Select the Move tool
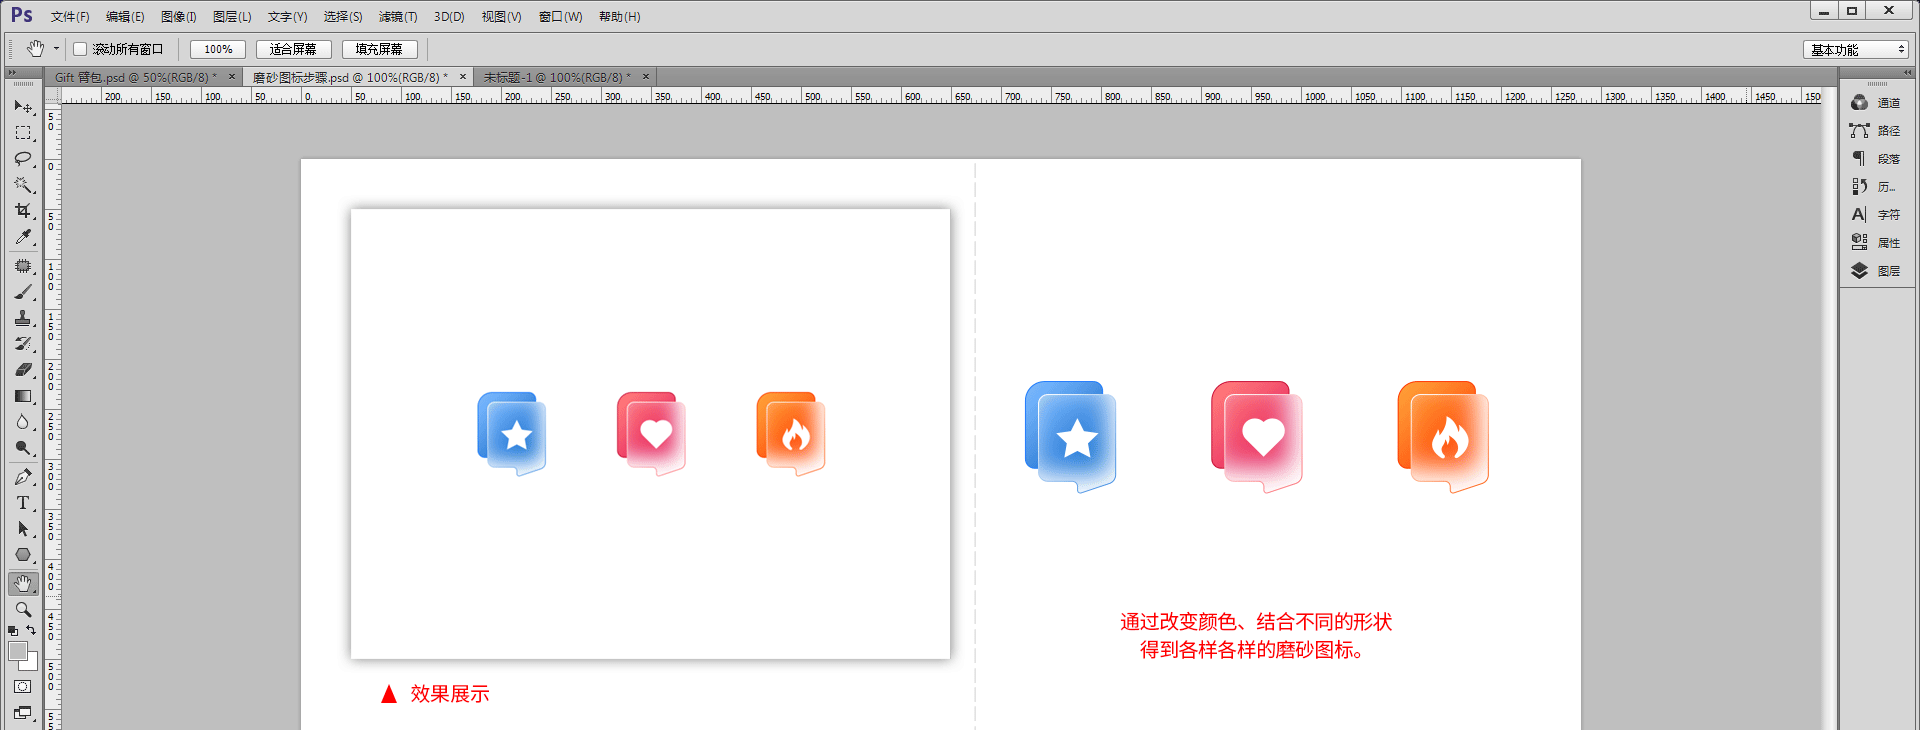 point(23,106)
